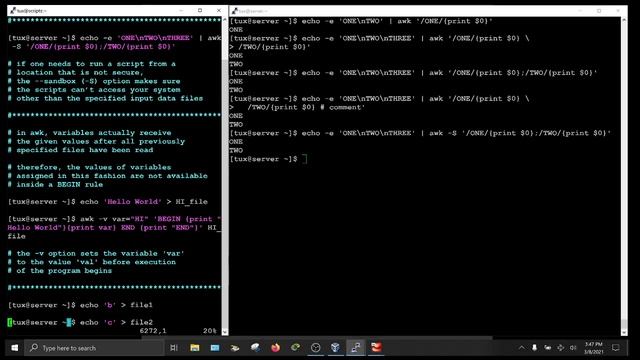640x360 pixels.
Task: Open Task View from the taskbar
Action: tap(174, 348)
